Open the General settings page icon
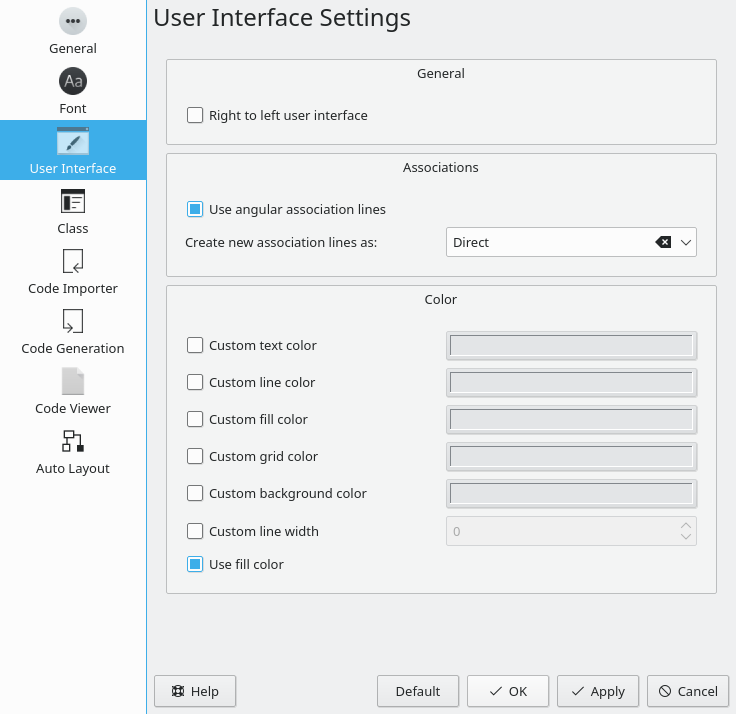The image size is (736, 714). click(x=73, y=21)
